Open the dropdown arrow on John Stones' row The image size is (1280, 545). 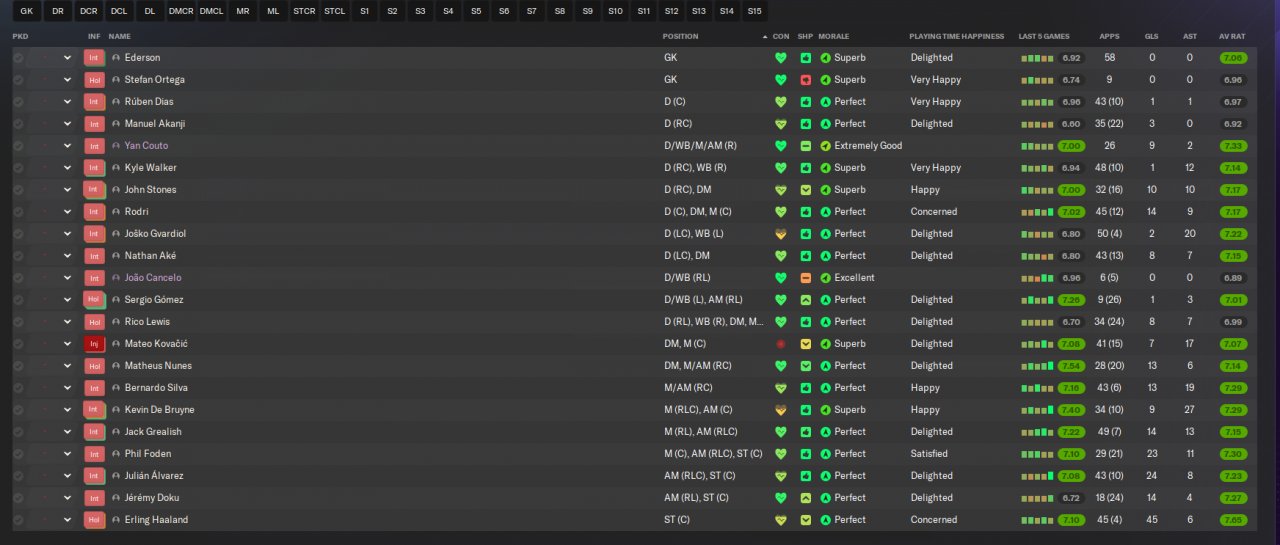68,190
